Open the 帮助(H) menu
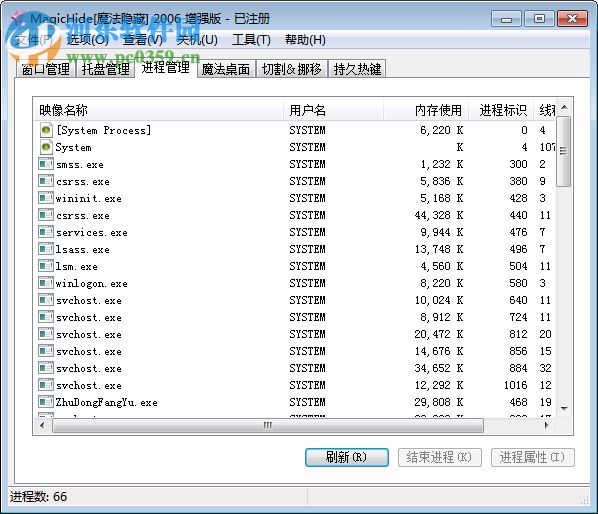 [x=305, y=40]
